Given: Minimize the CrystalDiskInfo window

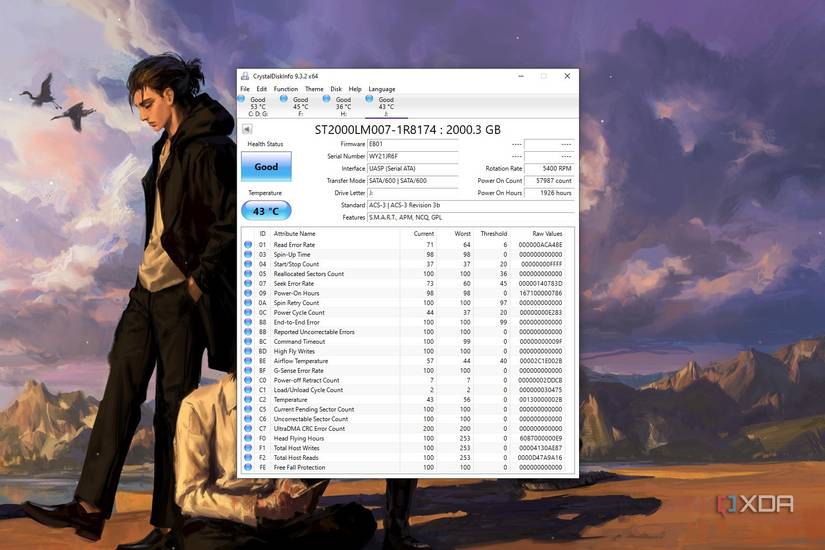Looking at the screenshot, I should coord(521,76).
